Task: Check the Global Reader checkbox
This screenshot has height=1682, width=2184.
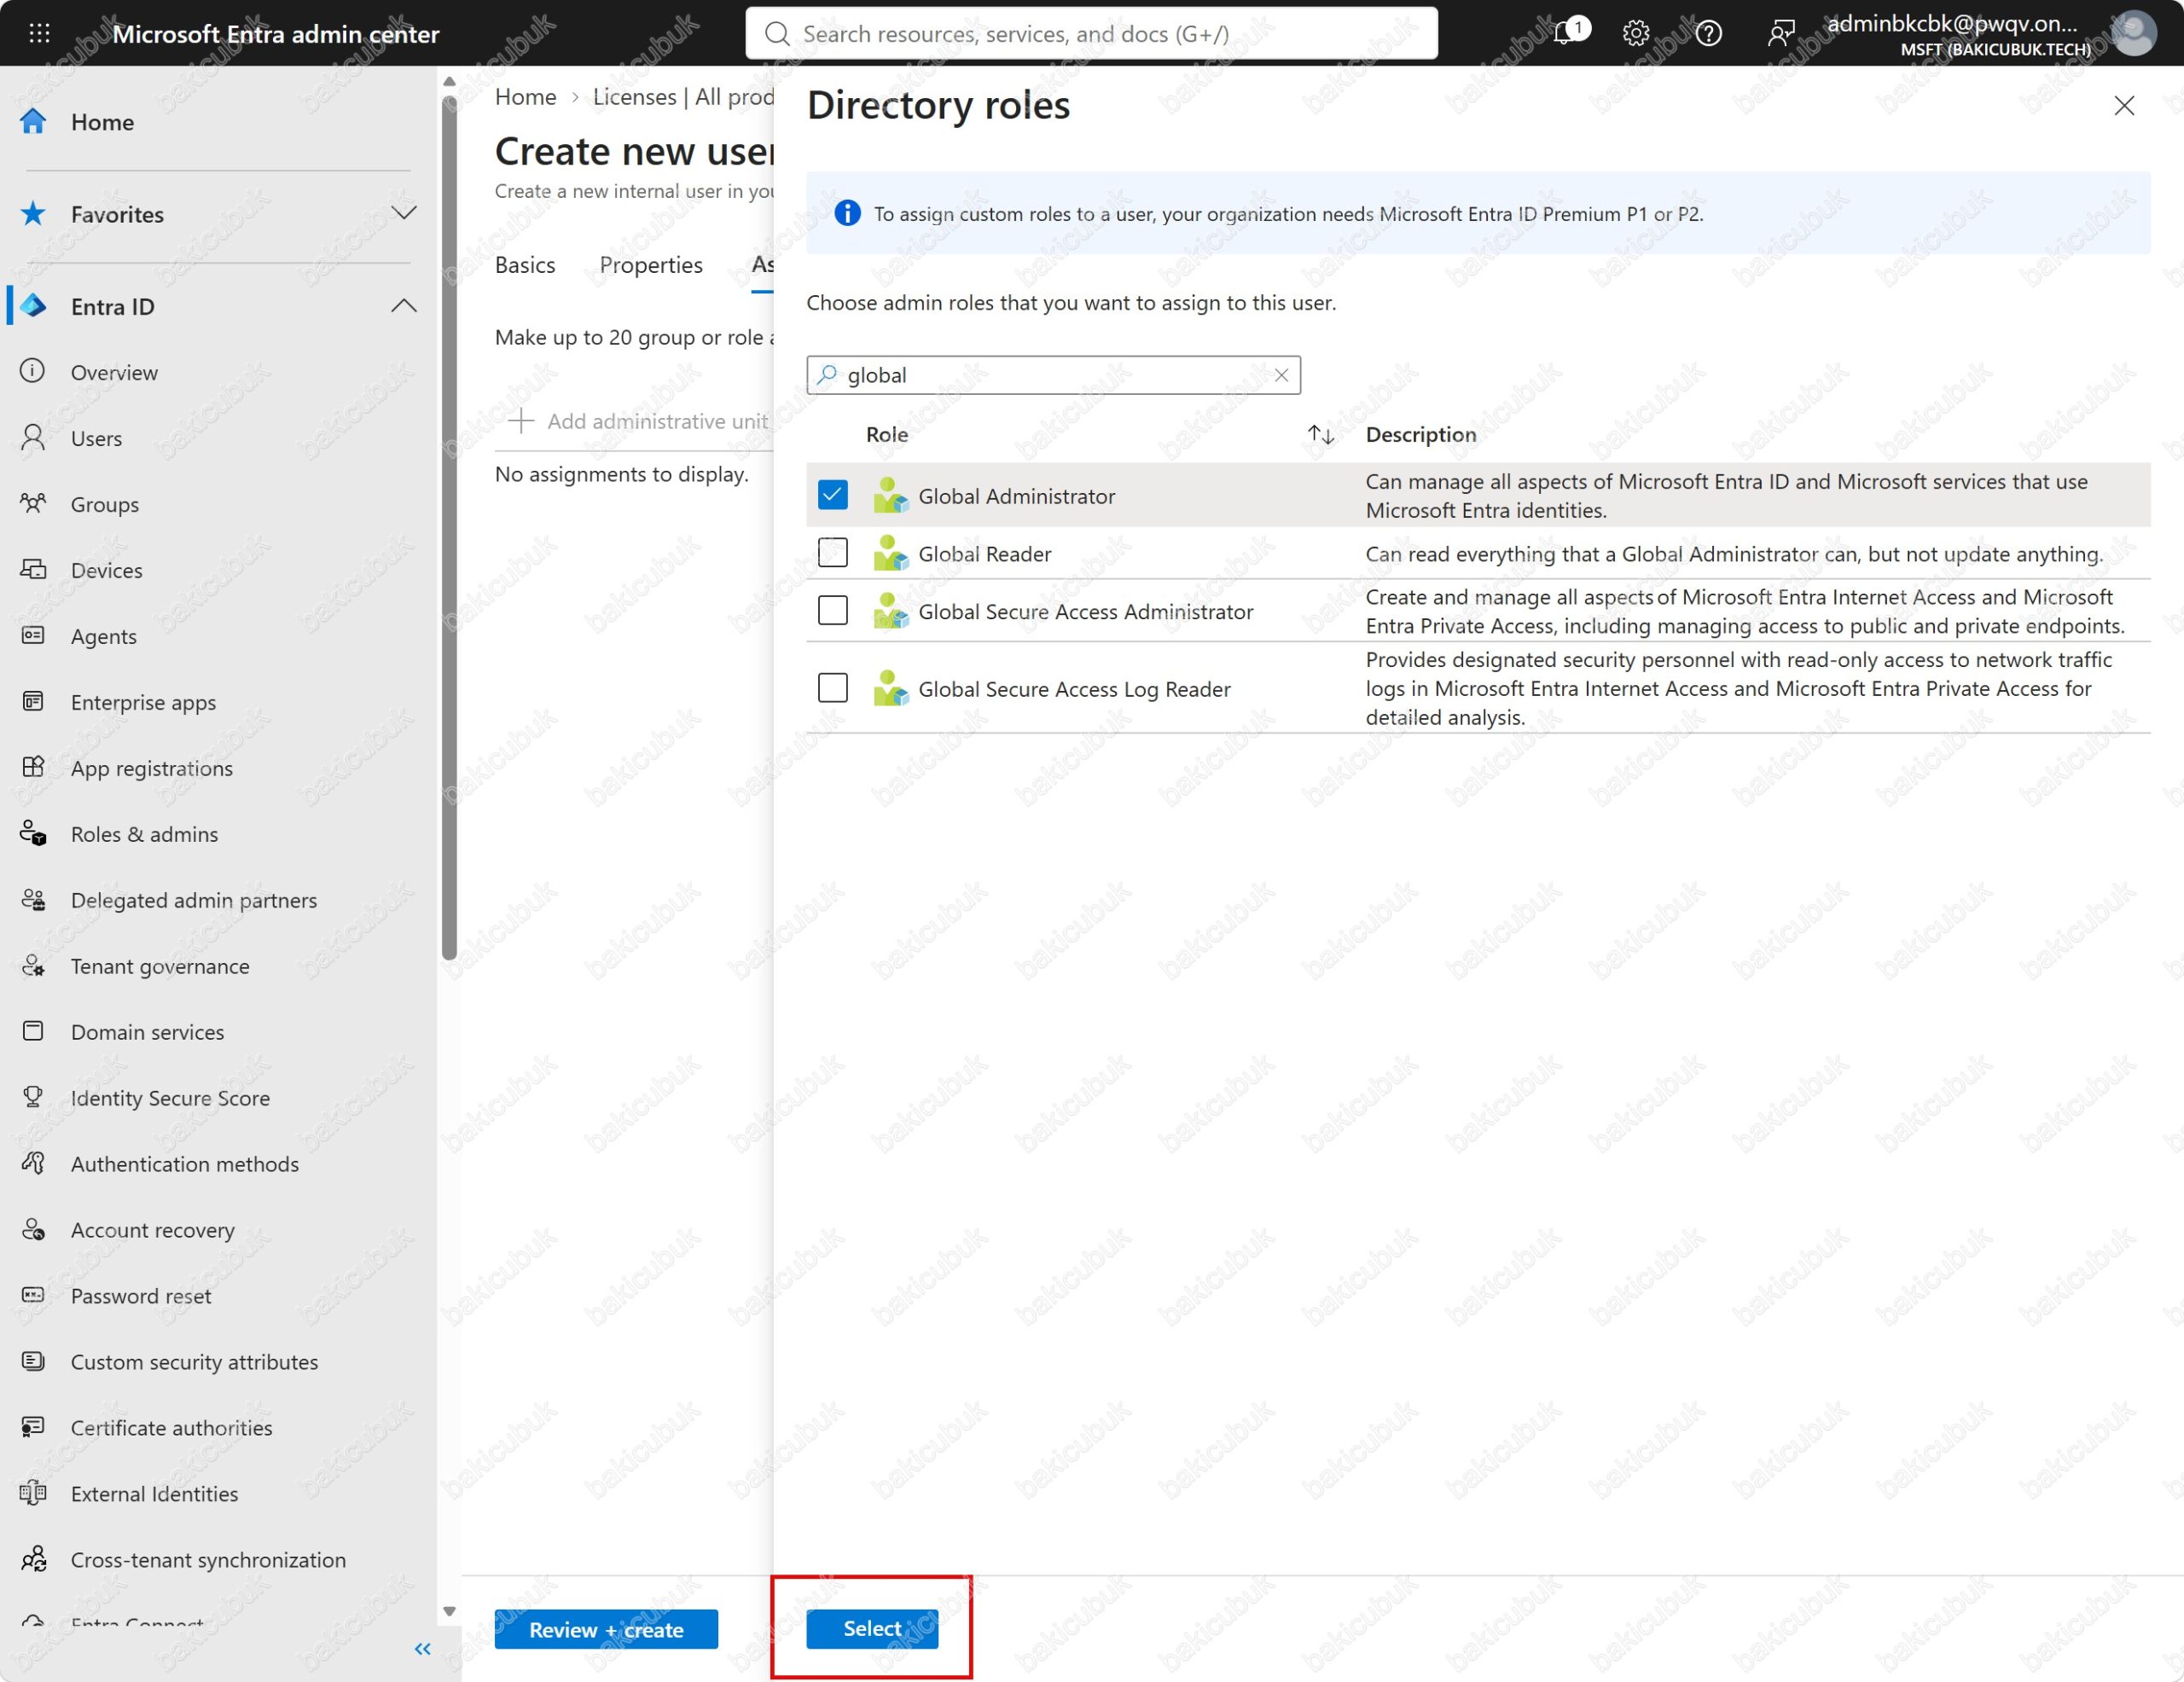Action: coord(833,553)
